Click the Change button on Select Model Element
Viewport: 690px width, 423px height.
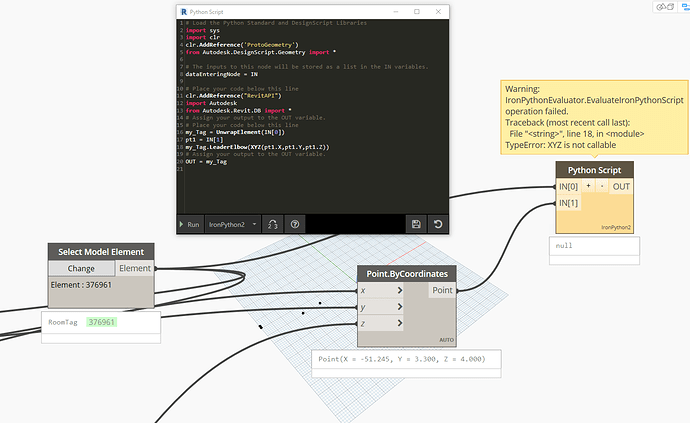coord(81,268)
